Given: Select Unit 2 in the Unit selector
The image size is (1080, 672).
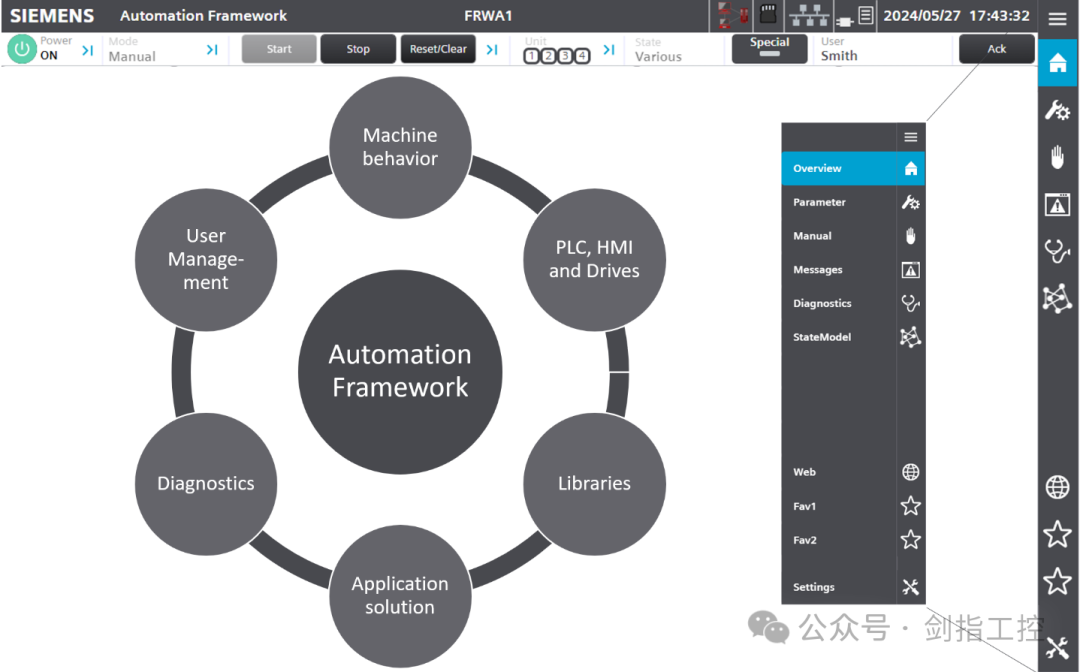Looking at the screenshot, I should pos(548,56).
